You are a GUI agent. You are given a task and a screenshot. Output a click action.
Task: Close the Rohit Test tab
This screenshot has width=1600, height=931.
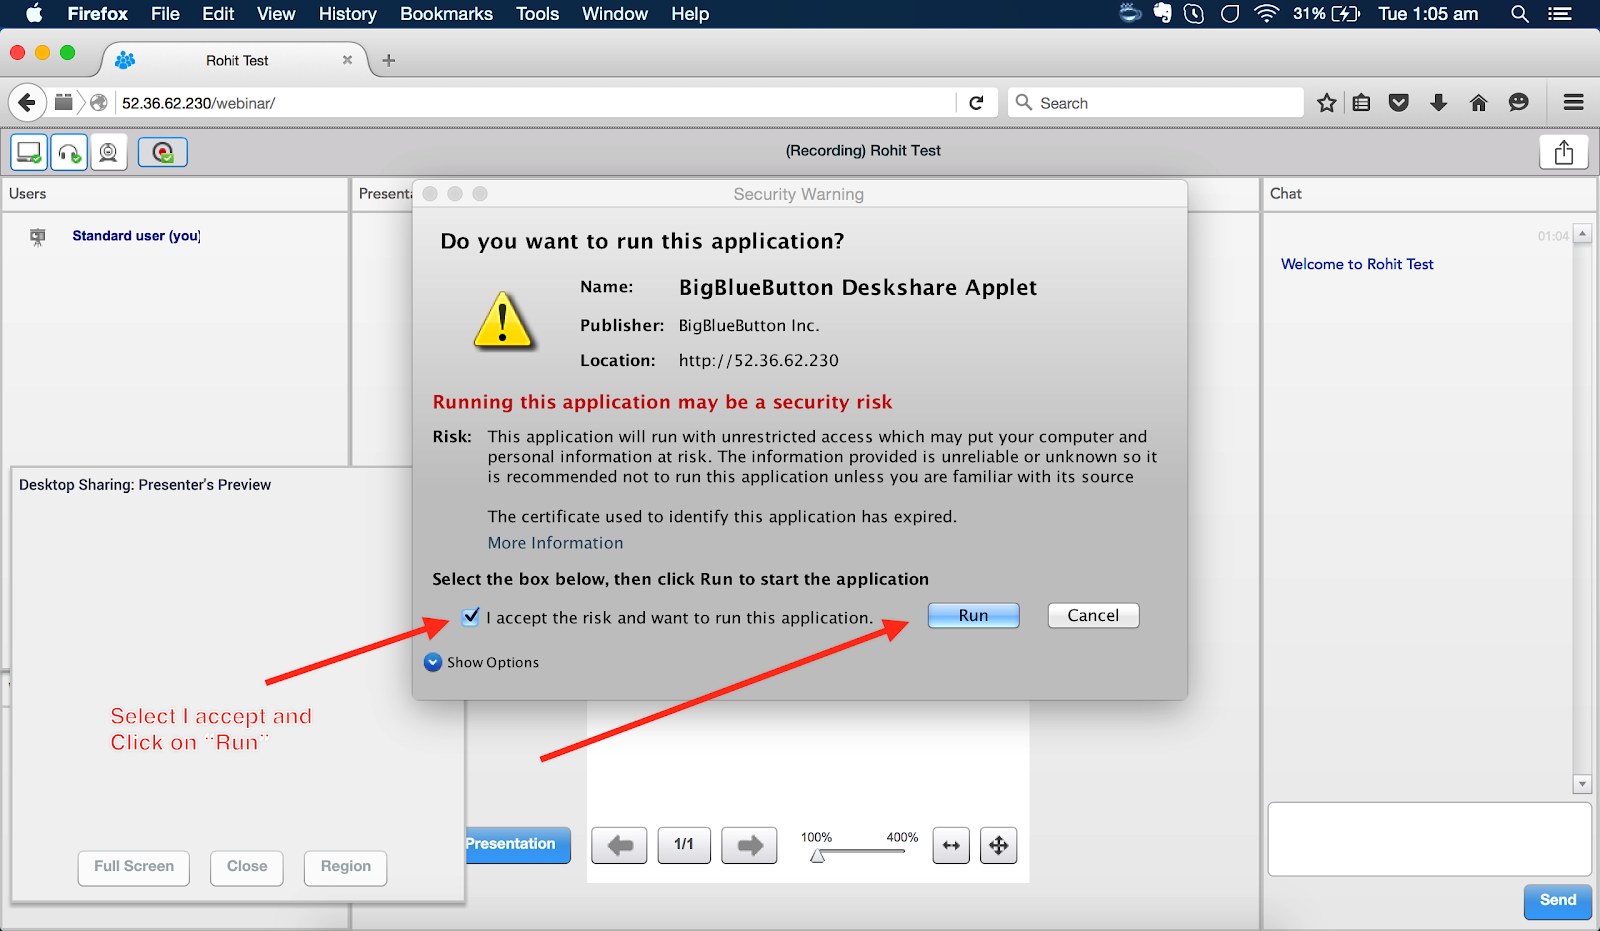pyautogui.click(x=347, y=60)
